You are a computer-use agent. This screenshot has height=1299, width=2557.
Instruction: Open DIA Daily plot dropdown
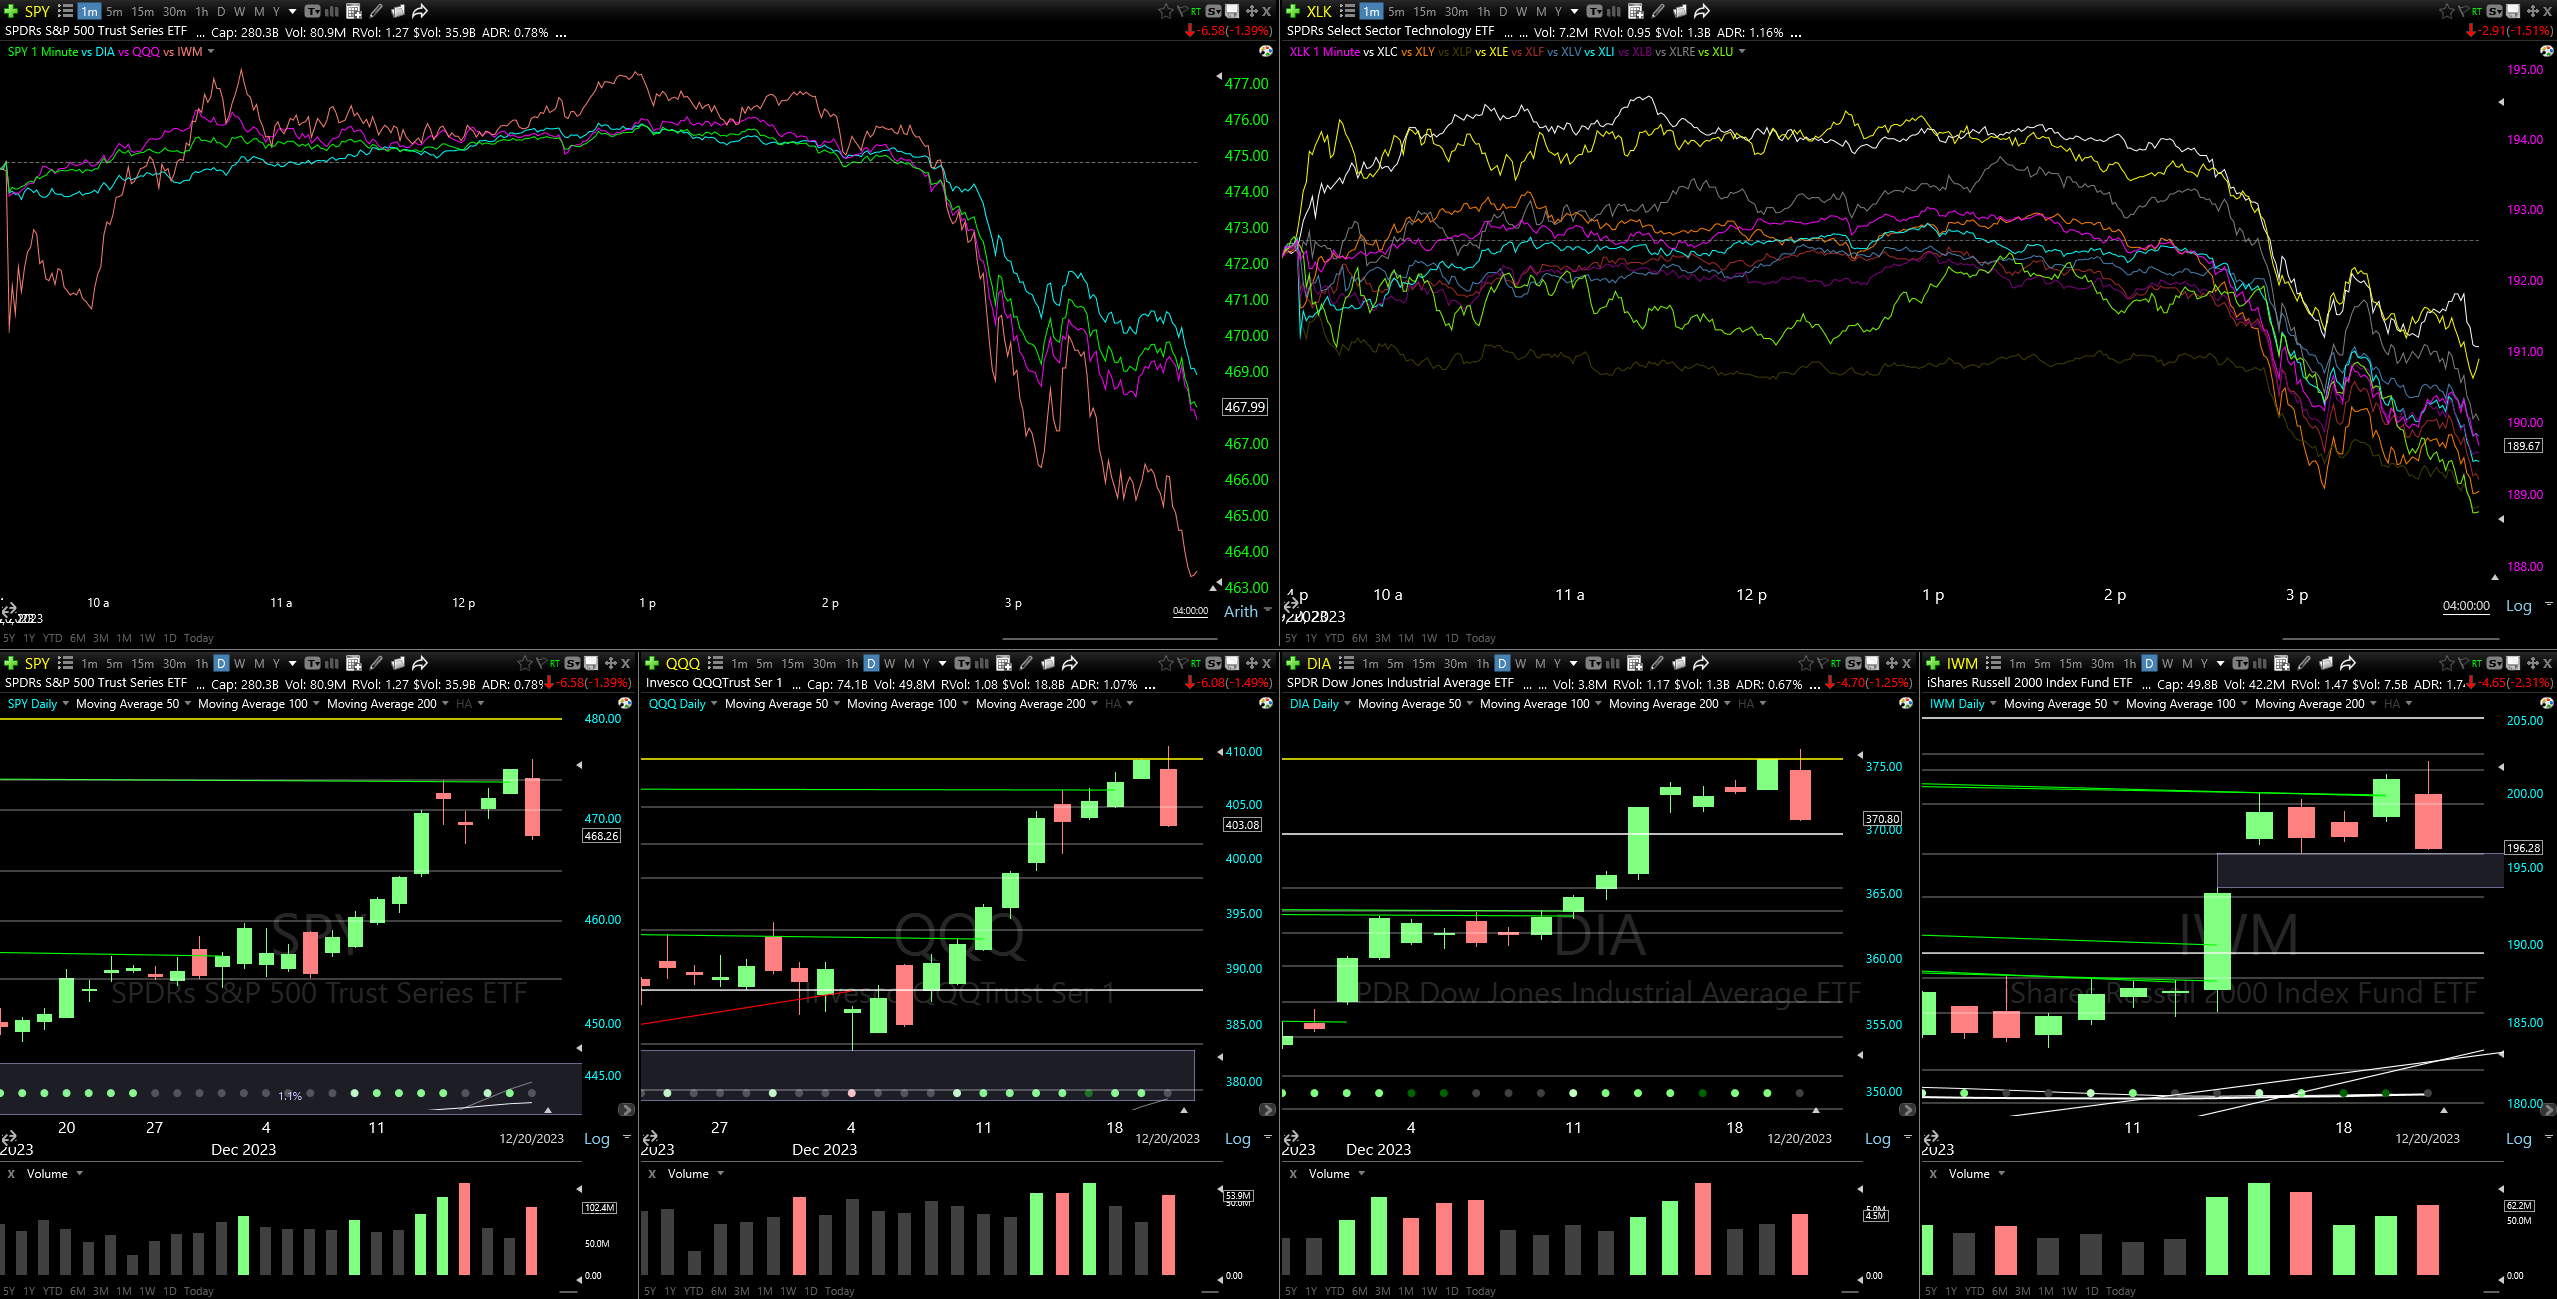click(x=1347, y=703)
